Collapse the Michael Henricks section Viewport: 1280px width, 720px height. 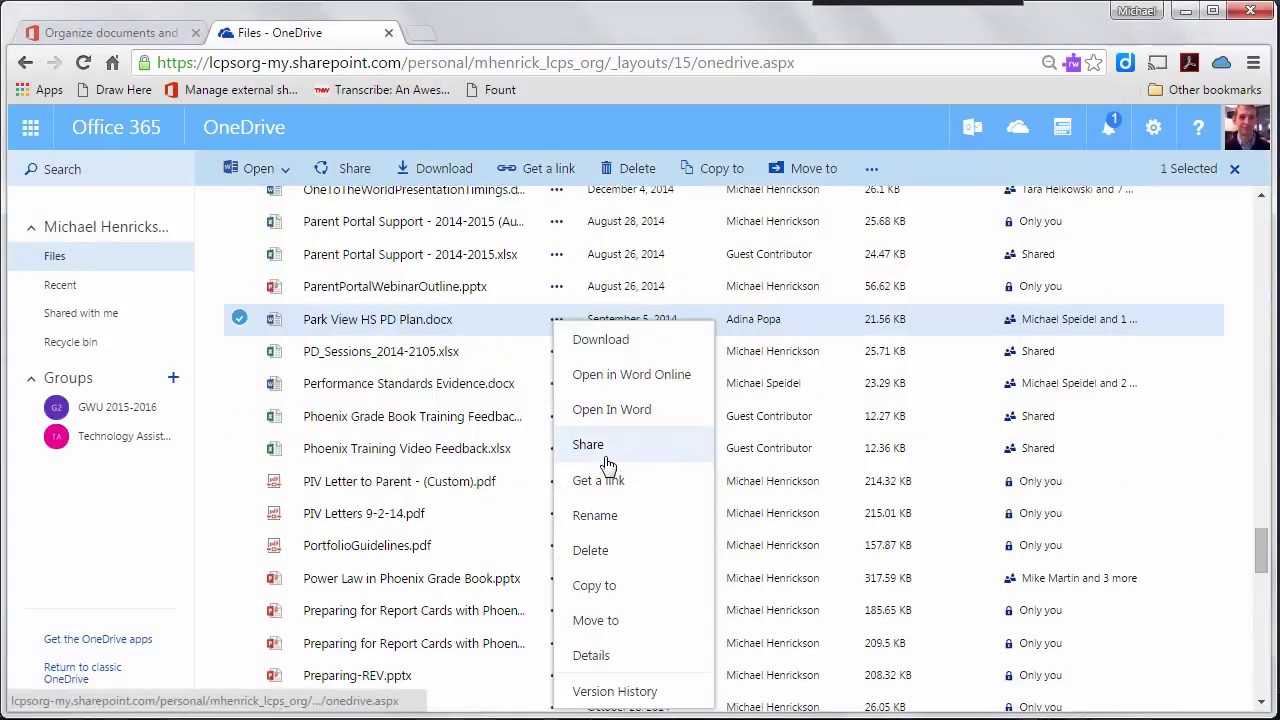[31, 227]
